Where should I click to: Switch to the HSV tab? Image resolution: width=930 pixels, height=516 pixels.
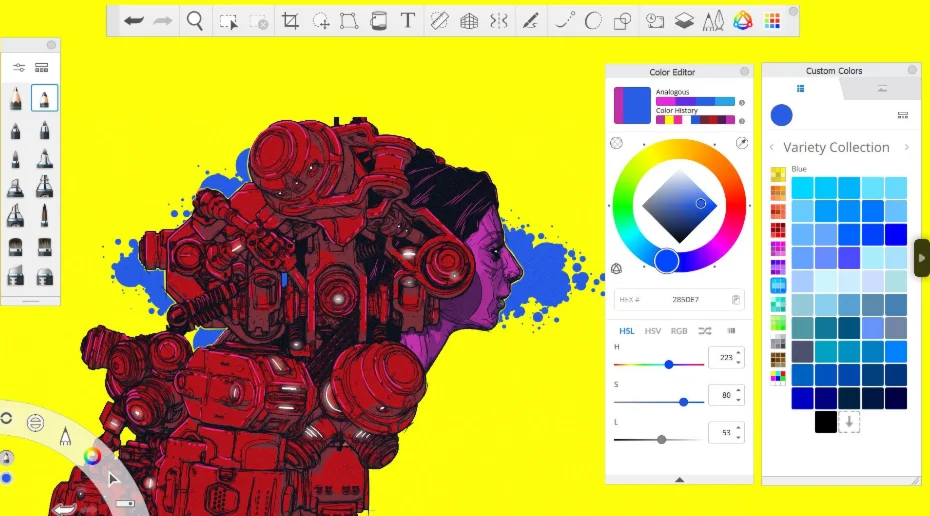click(x=652, y=331)
